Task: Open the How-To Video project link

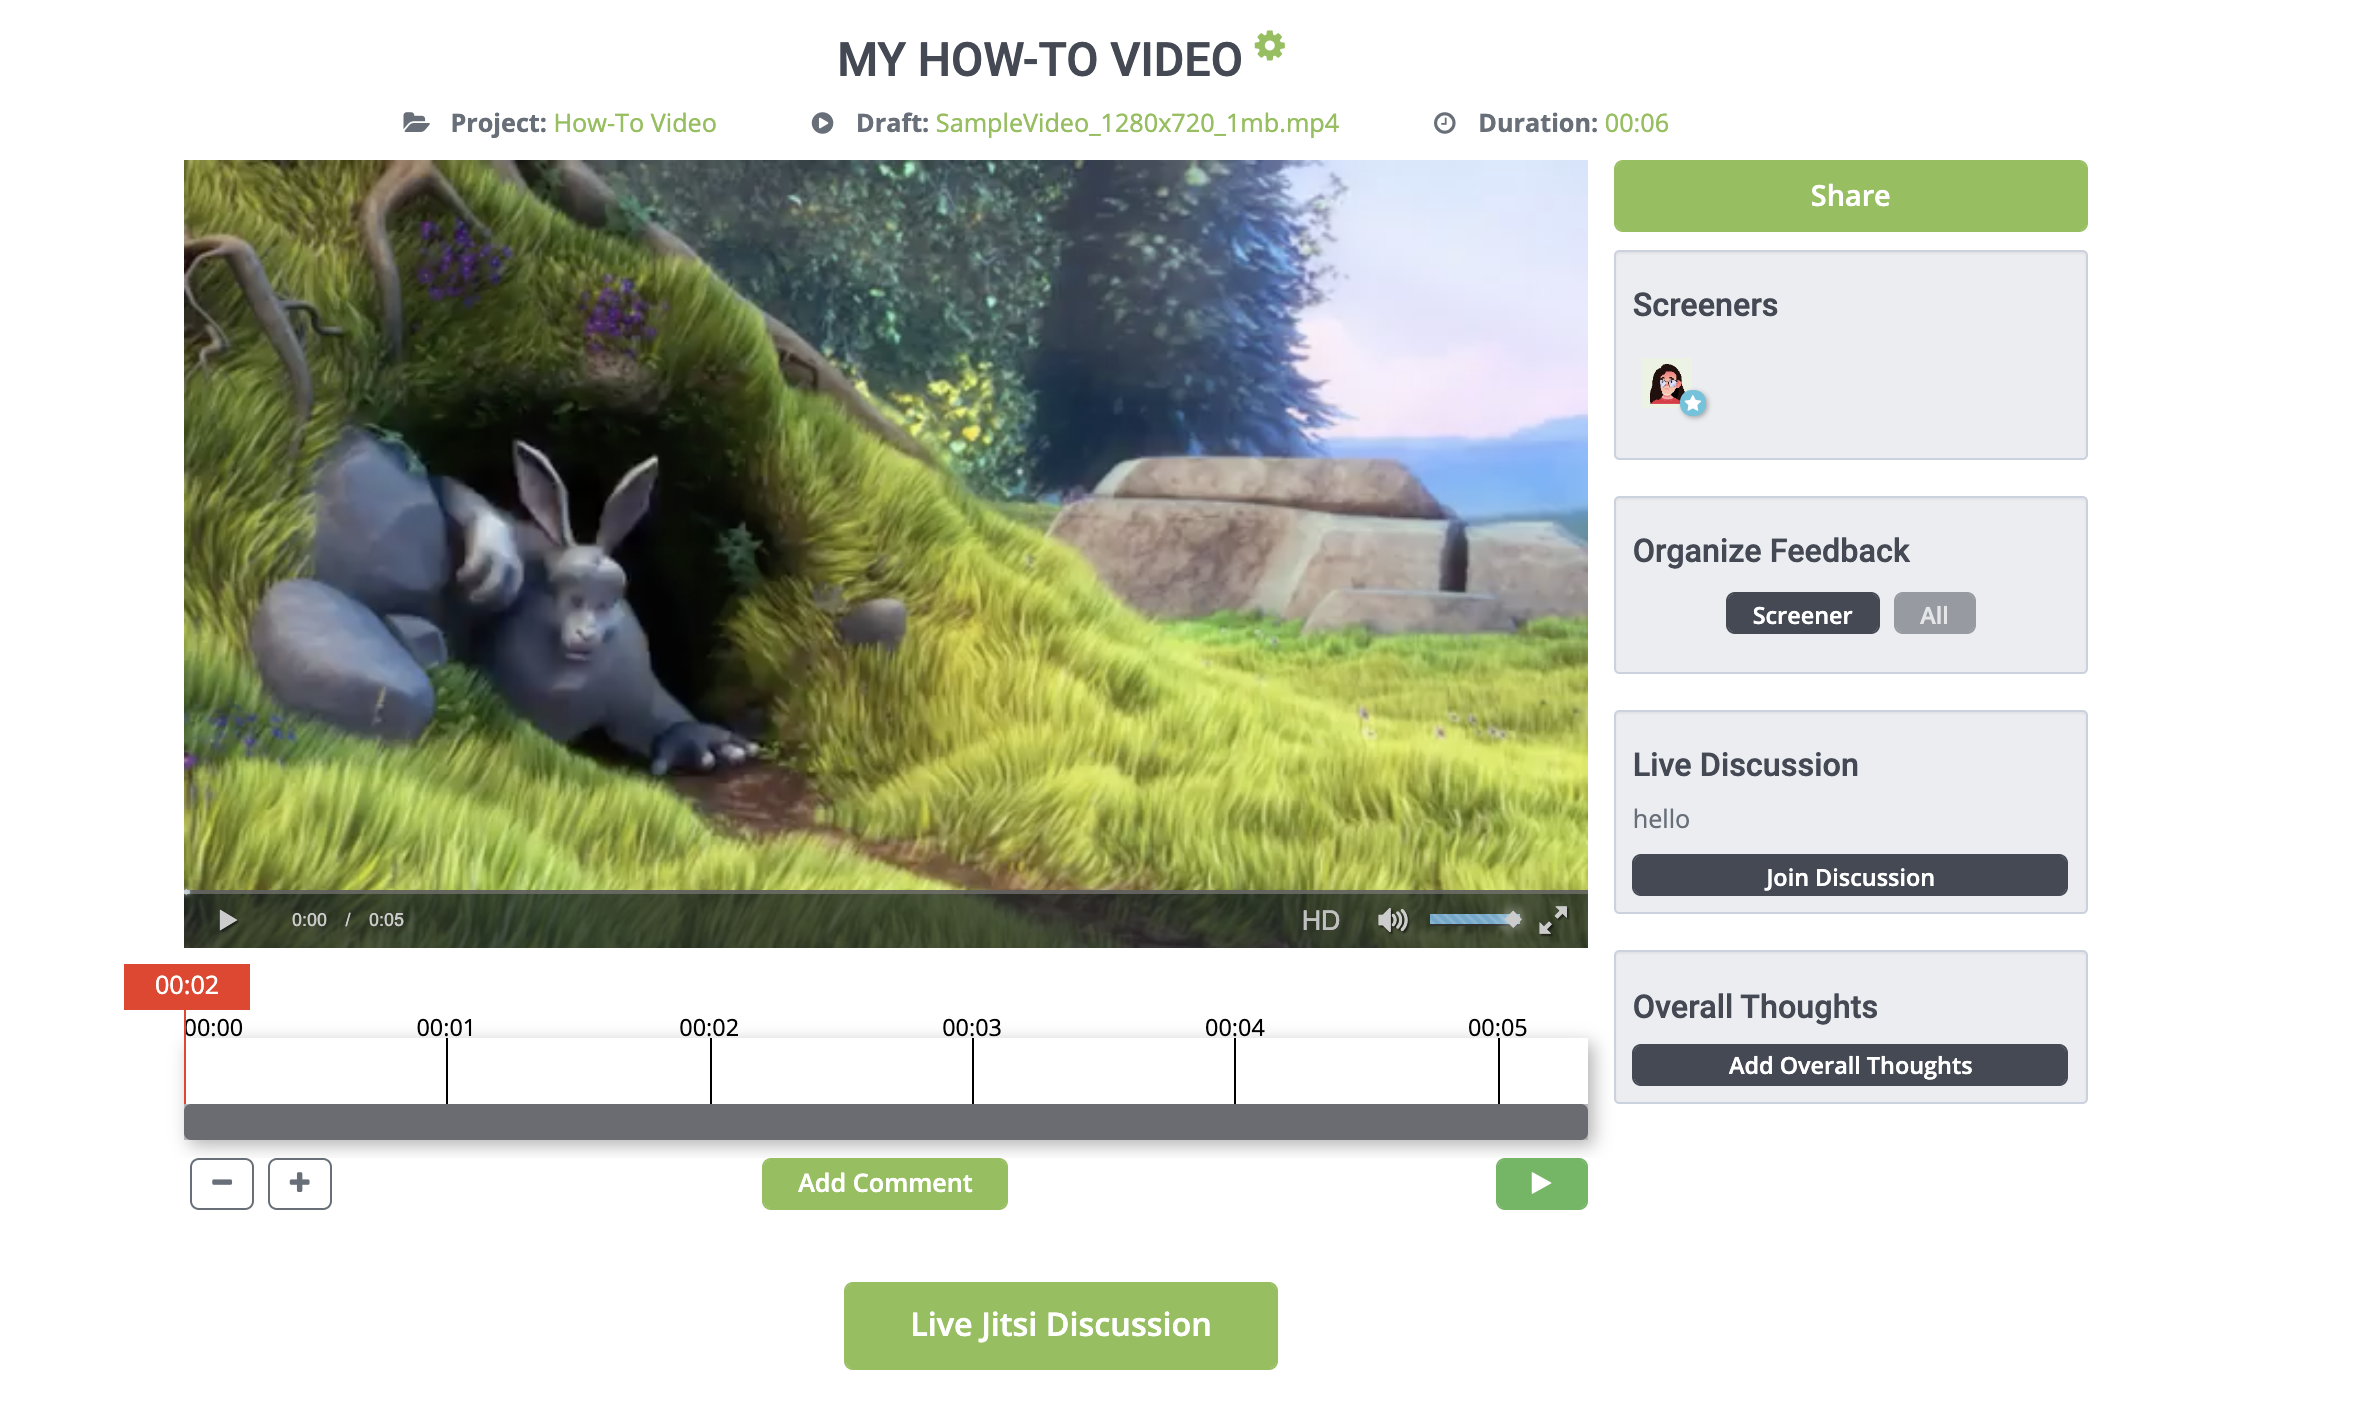Action: point(634,123)
